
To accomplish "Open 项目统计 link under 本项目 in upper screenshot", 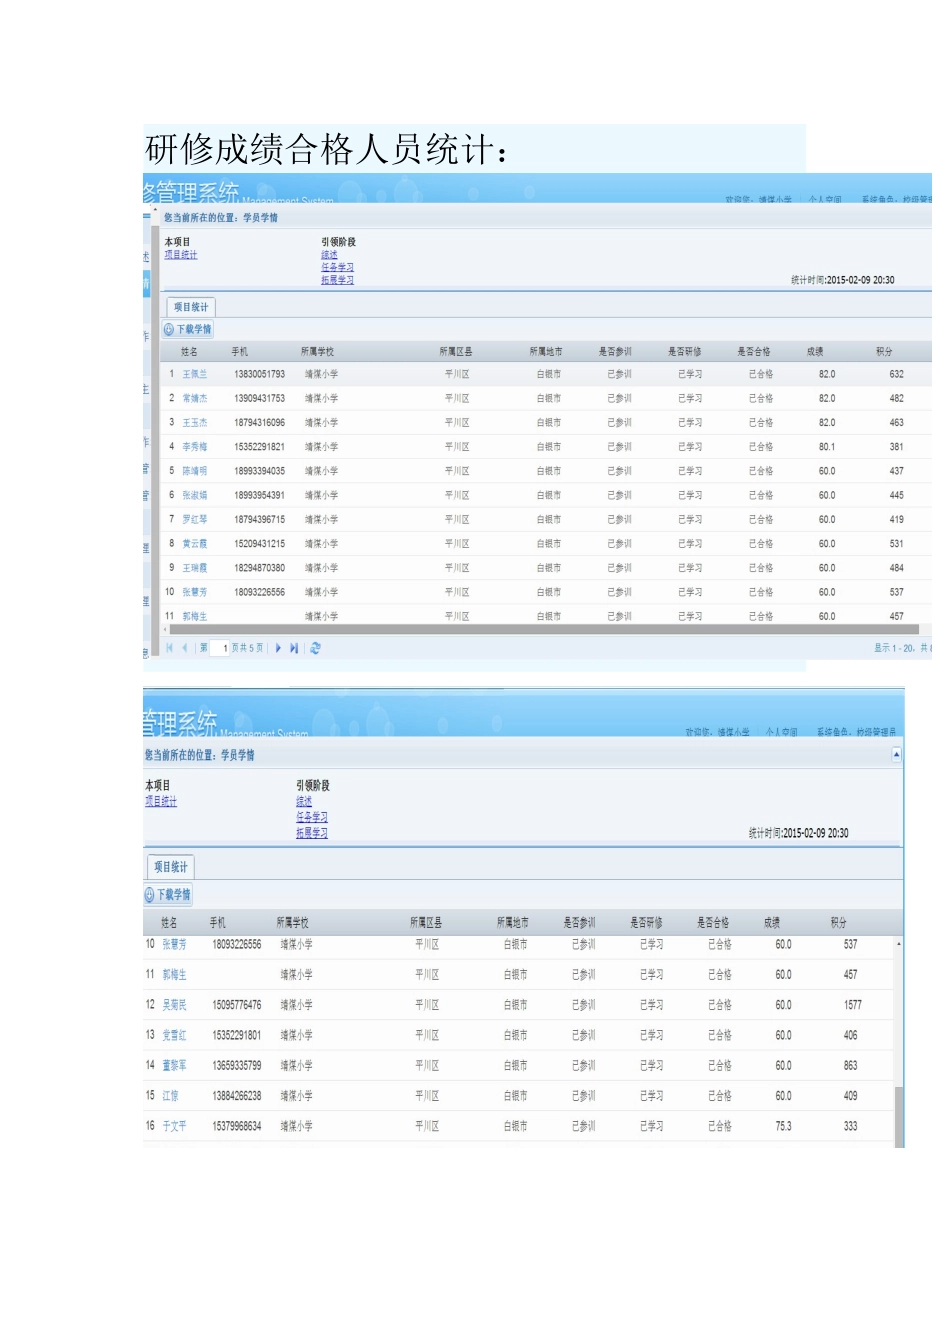I will coord(181,255).
